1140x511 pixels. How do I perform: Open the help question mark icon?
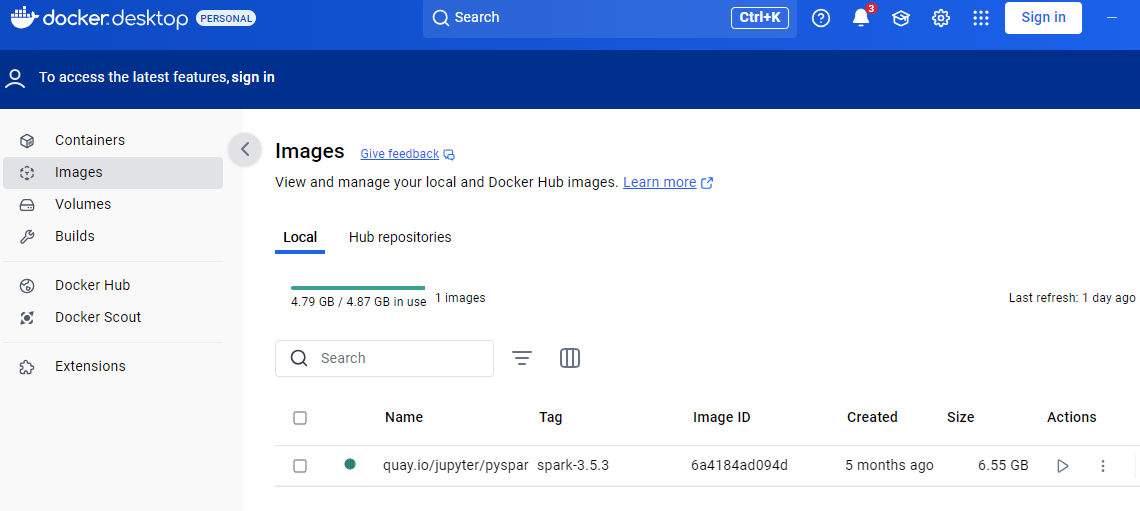tap(821, 18)
